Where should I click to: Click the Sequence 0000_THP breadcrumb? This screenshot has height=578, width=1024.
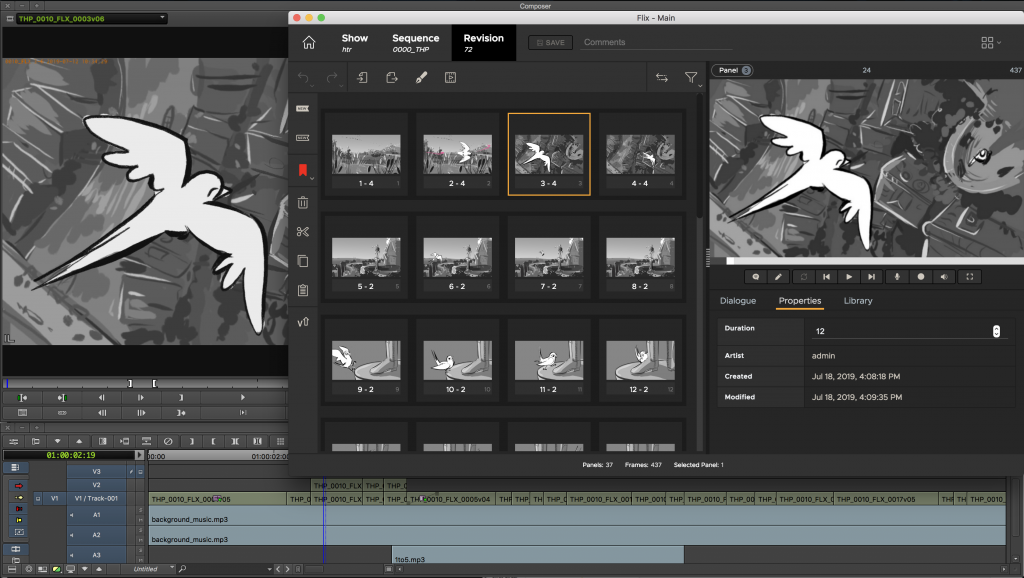point(415,43)
